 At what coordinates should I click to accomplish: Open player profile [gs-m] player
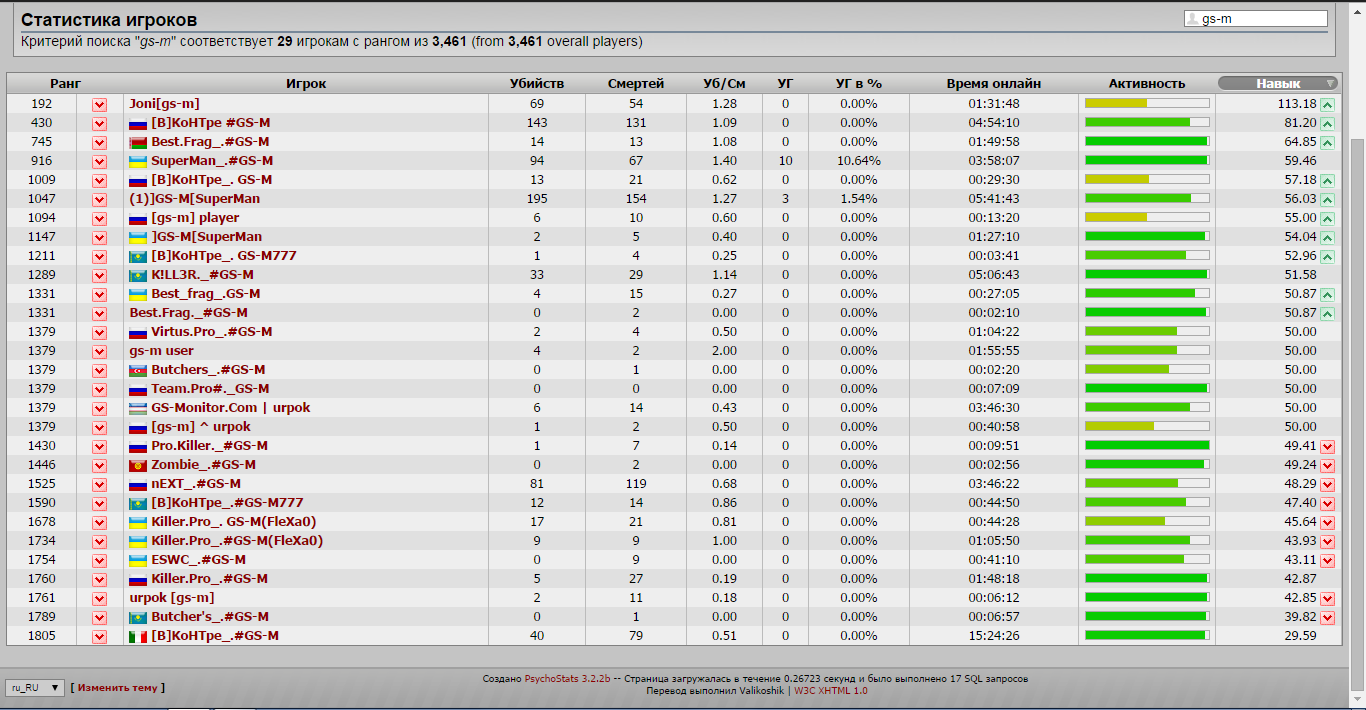pyautogui.click(x=195, y=218)
